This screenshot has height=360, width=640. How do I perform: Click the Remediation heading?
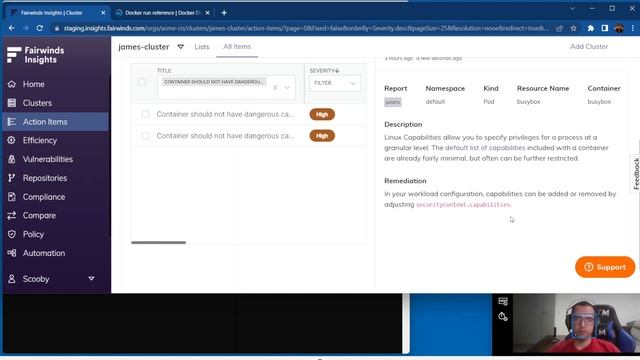point(405,181)
